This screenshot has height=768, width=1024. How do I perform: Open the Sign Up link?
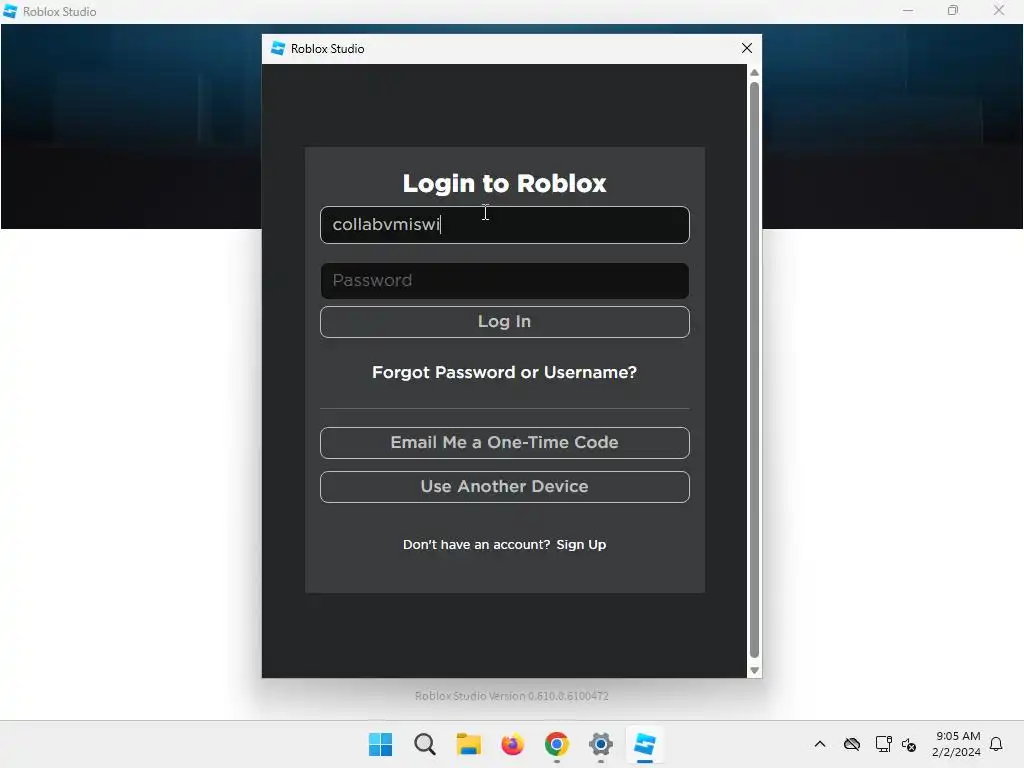click(581, 545)
